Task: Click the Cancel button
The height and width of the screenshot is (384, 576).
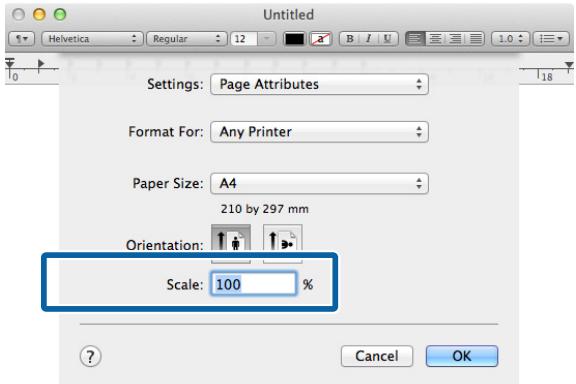Action: click(377, 356)
